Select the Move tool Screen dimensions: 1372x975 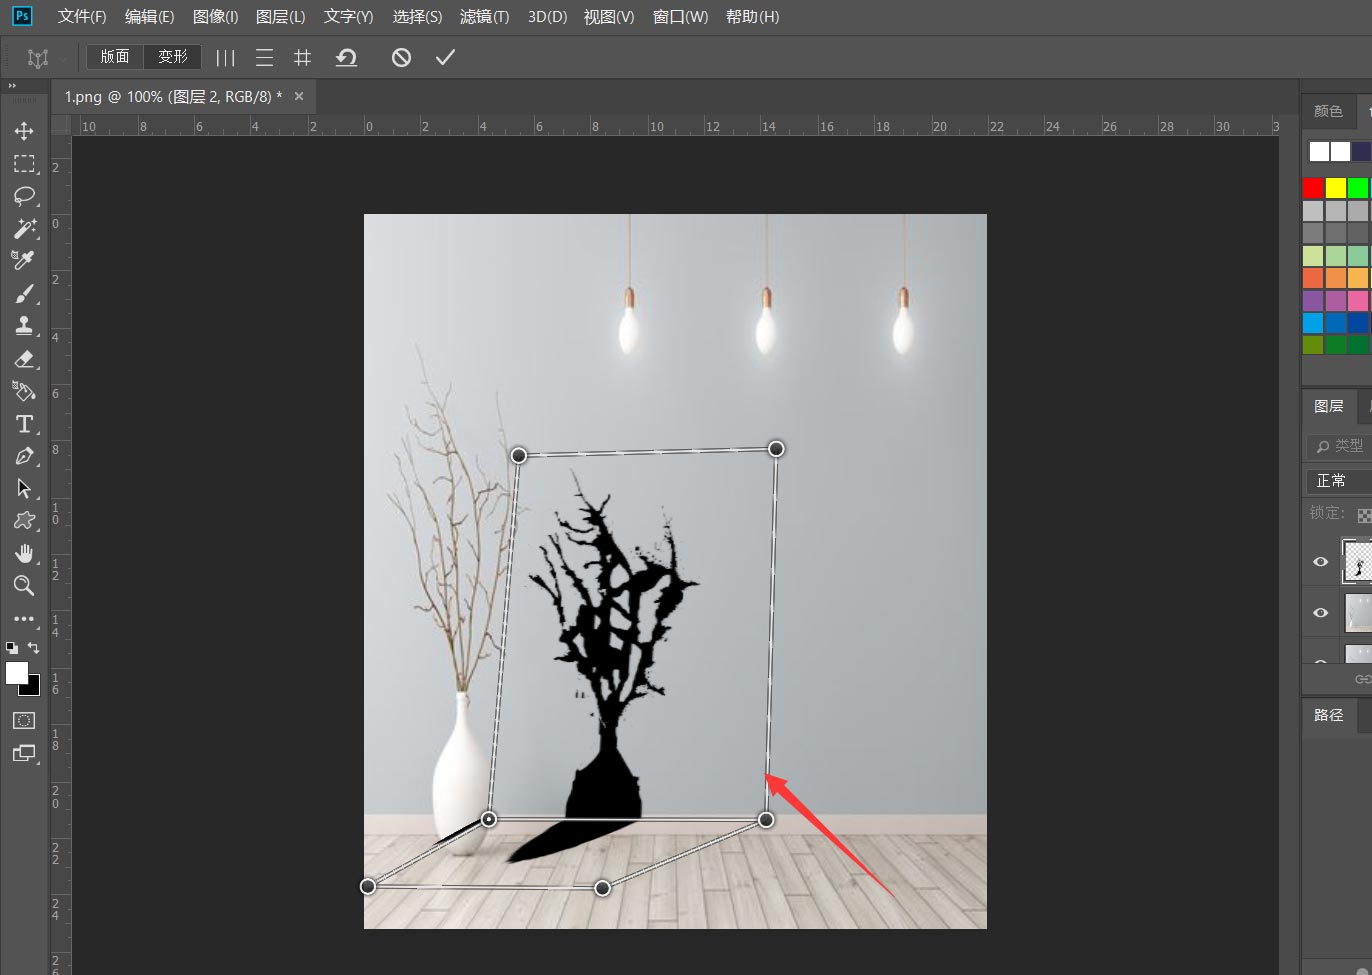pyautogui.click(x=24, y=131)
